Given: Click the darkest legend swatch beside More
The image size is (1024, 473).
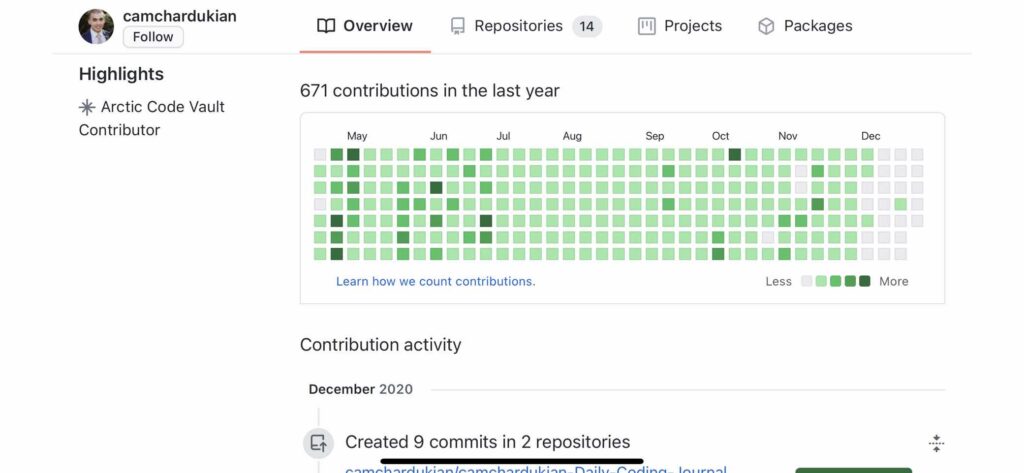Looking at the screenshot, I should pos(865,281).
